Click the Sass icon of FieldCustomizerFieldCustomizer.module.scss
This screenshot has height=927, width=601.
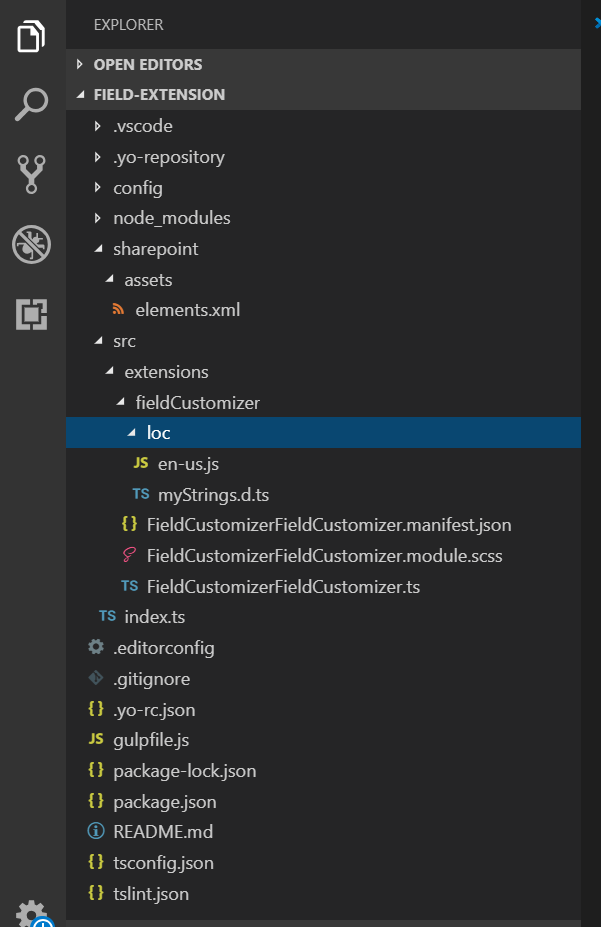click(x=129, y=555)
